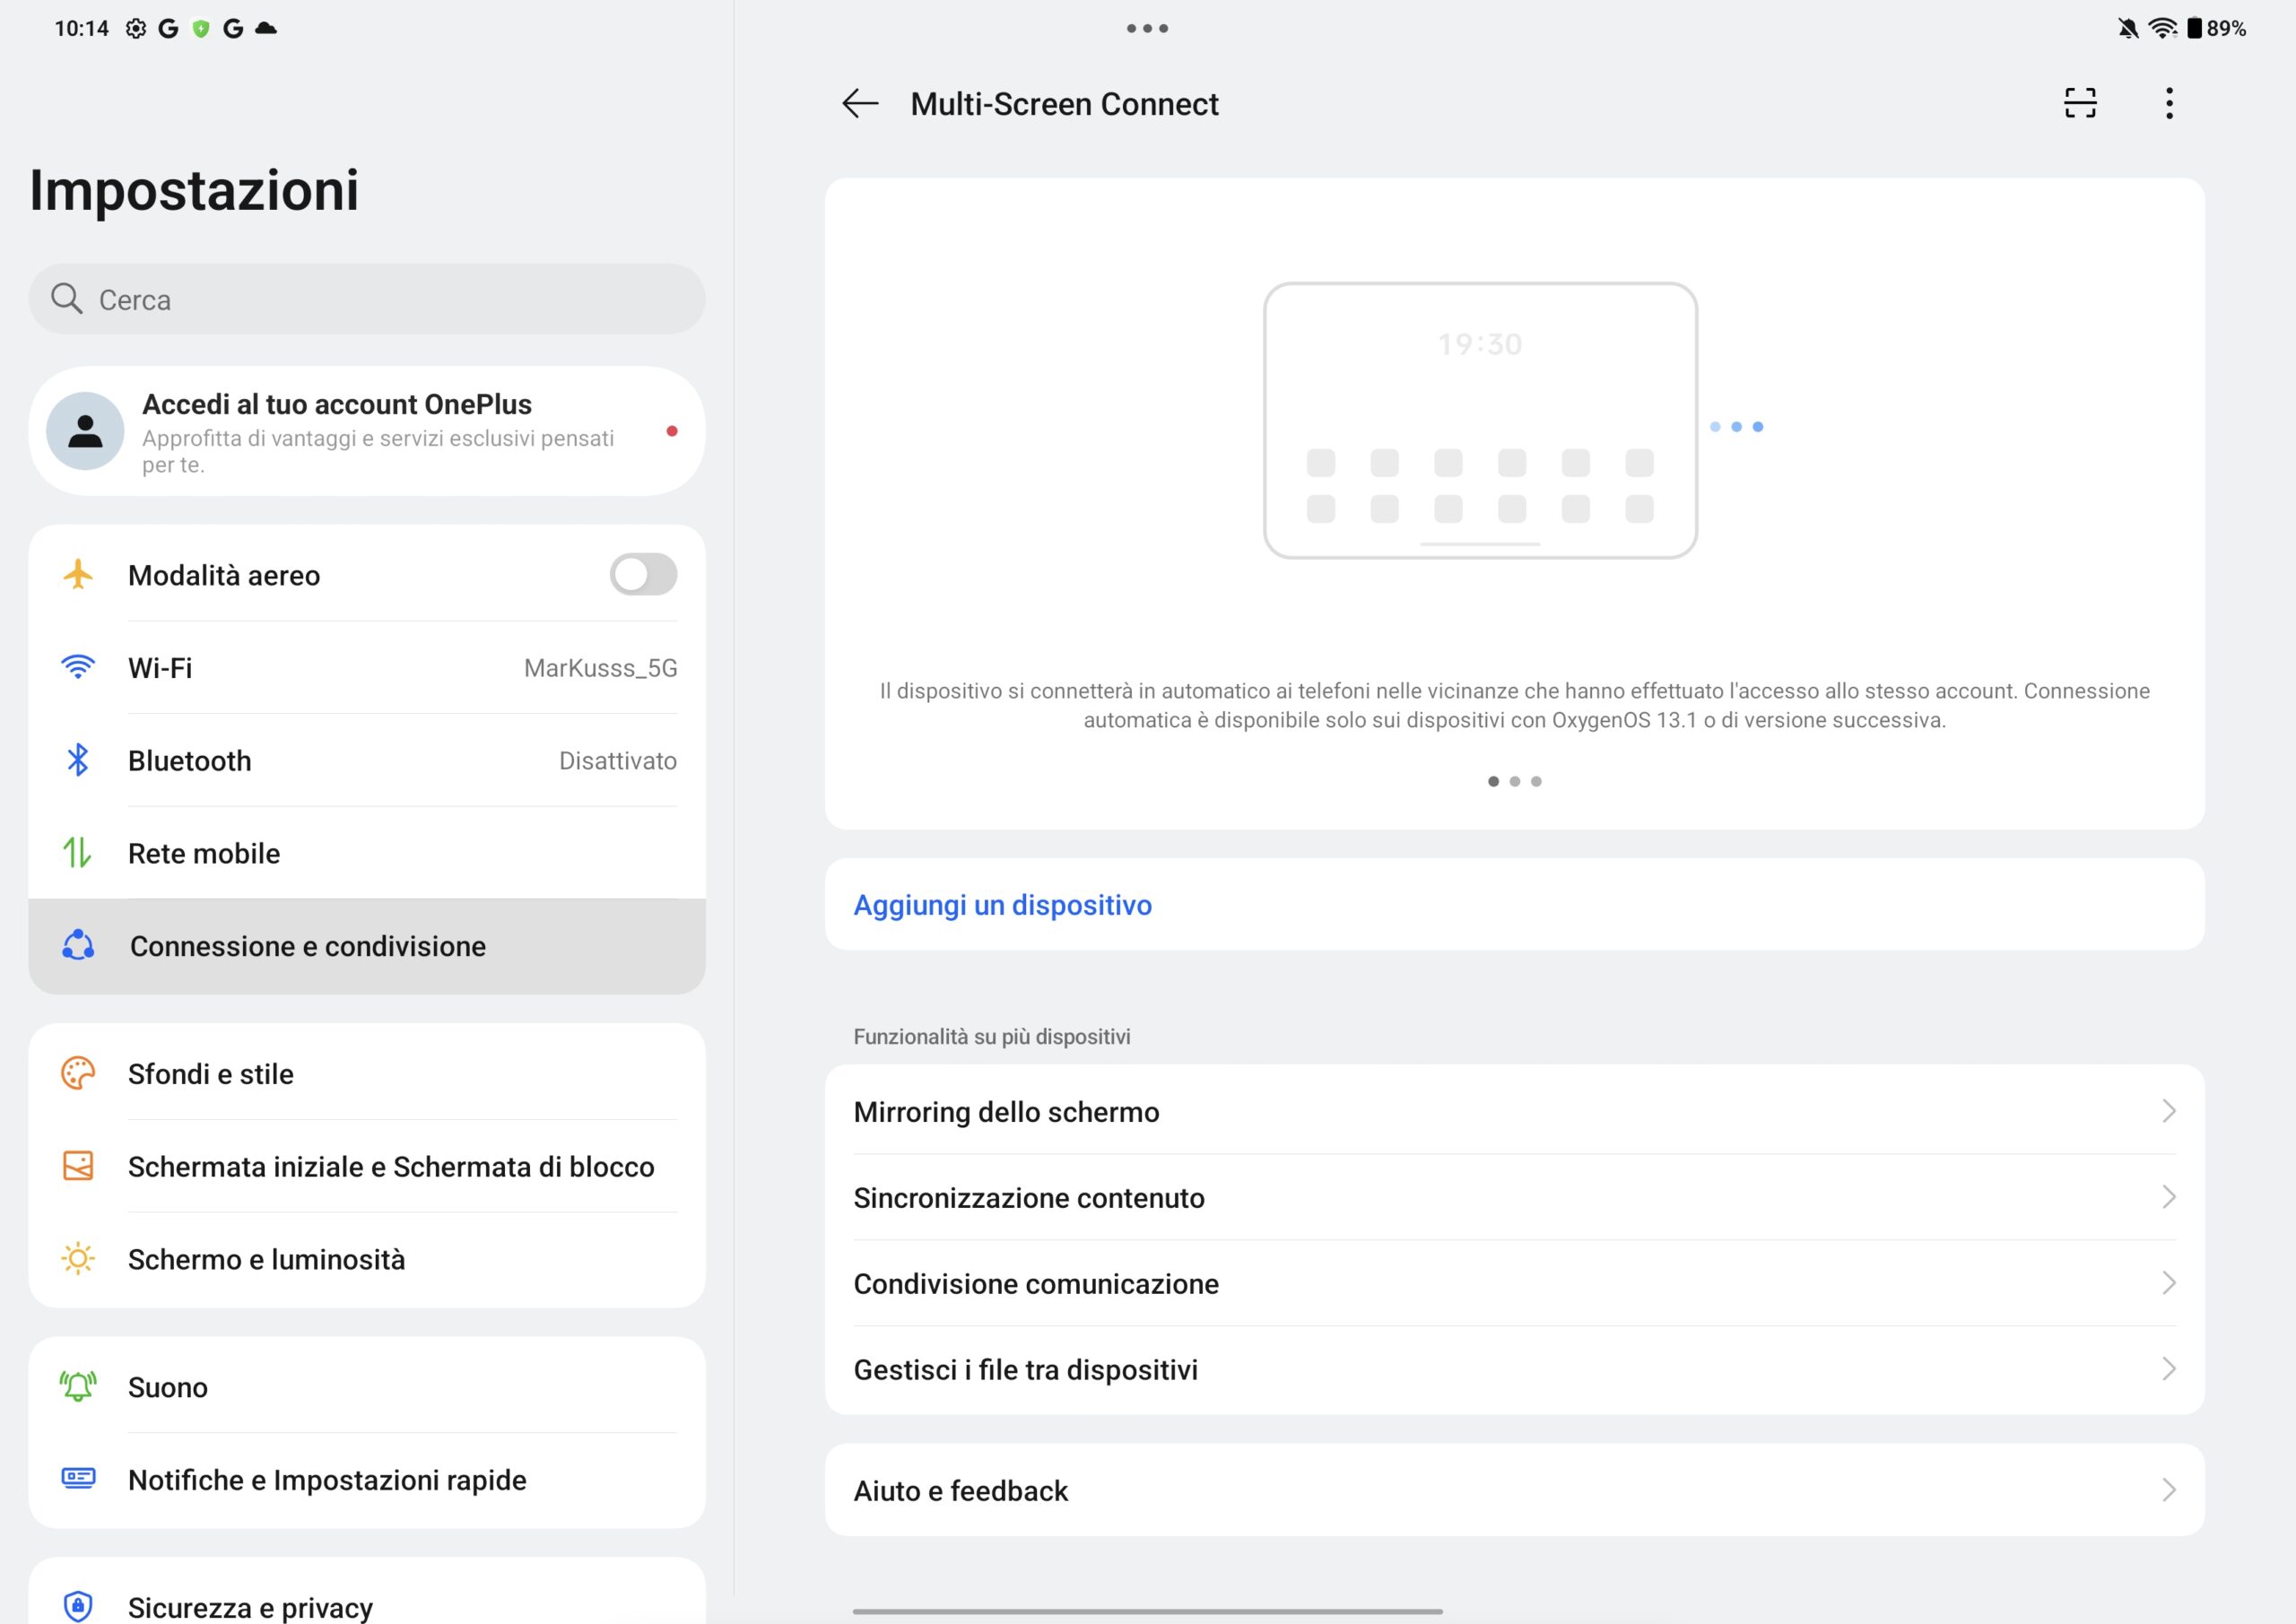Tap the Sfondi e stile palette icon
This screenshot has height=1624, width=2296.
click(78, 1074)
